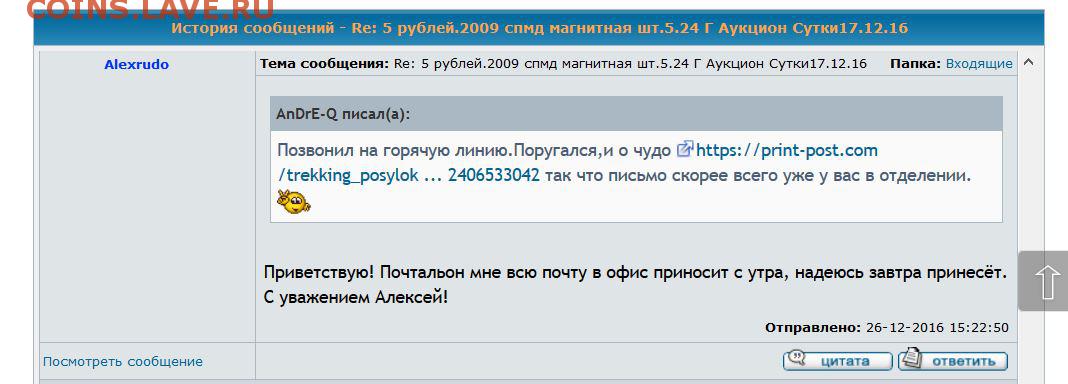Image resolution: width=1068 pixels, height=384 pixels.
Task: Click the peace-sign smiley emoticon
Action: point(294,202)
